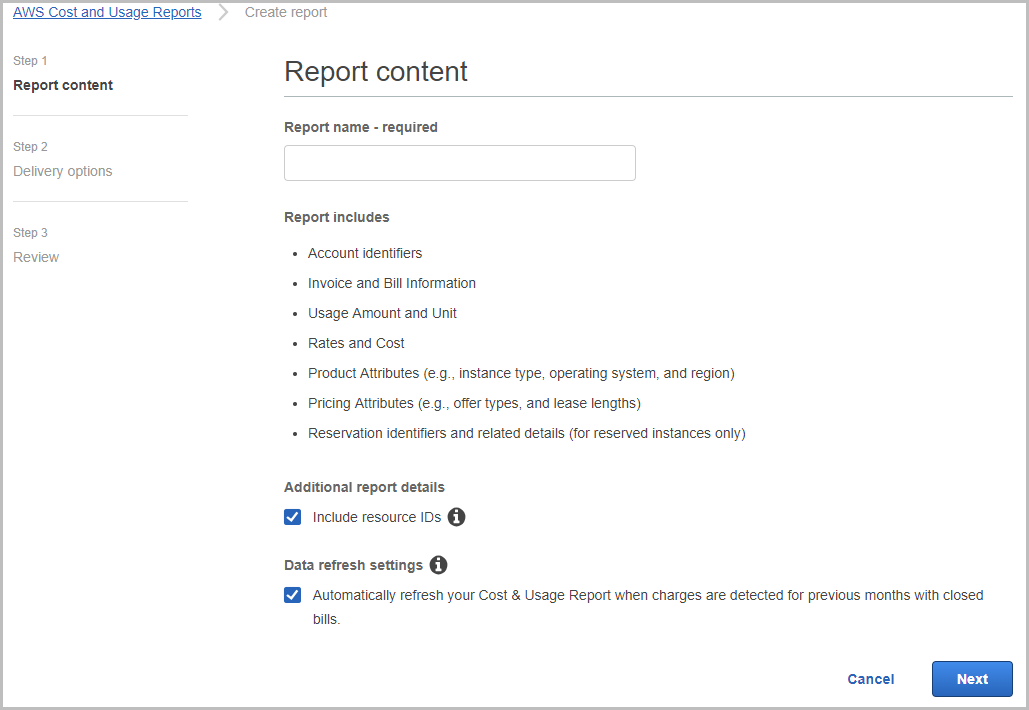This screenshot has width=1029, height=710.
Task: Click the Invoice and Bill Information item
Action: [x=392, y=283]
